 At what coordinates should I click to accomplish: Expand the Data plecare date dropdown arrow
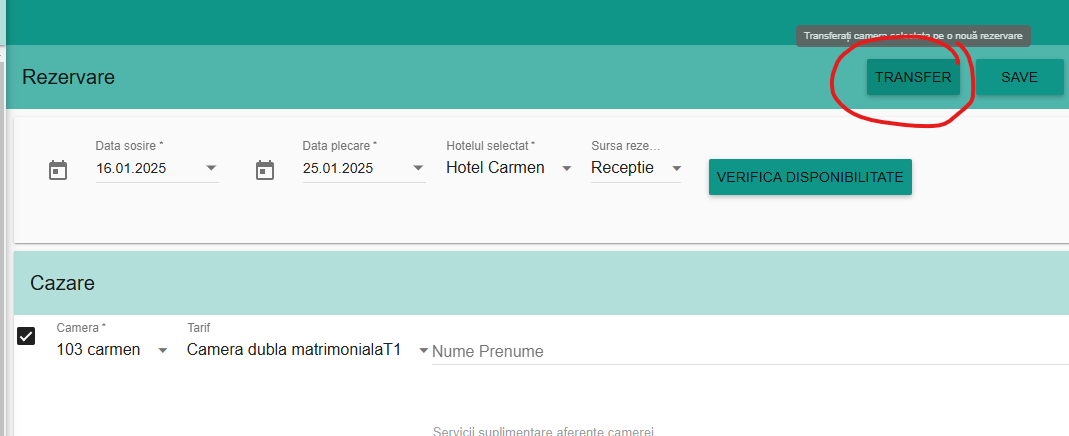[x=418, y=168]
